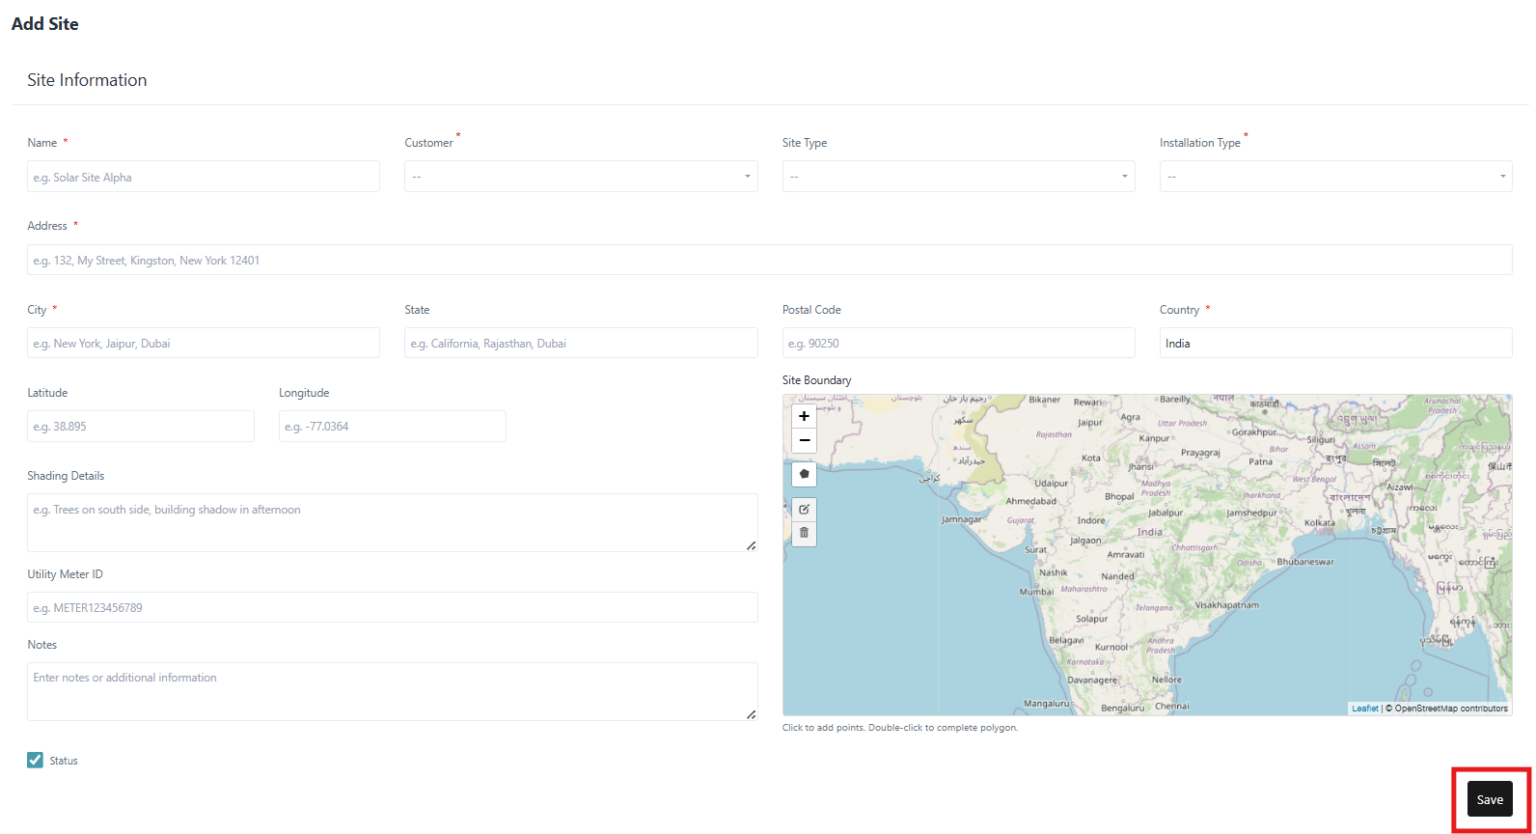The image size is (1536, 834).
Task: Select the polygon drawing tool on the map
Action: pyautogui.click(x=804, y=473)
